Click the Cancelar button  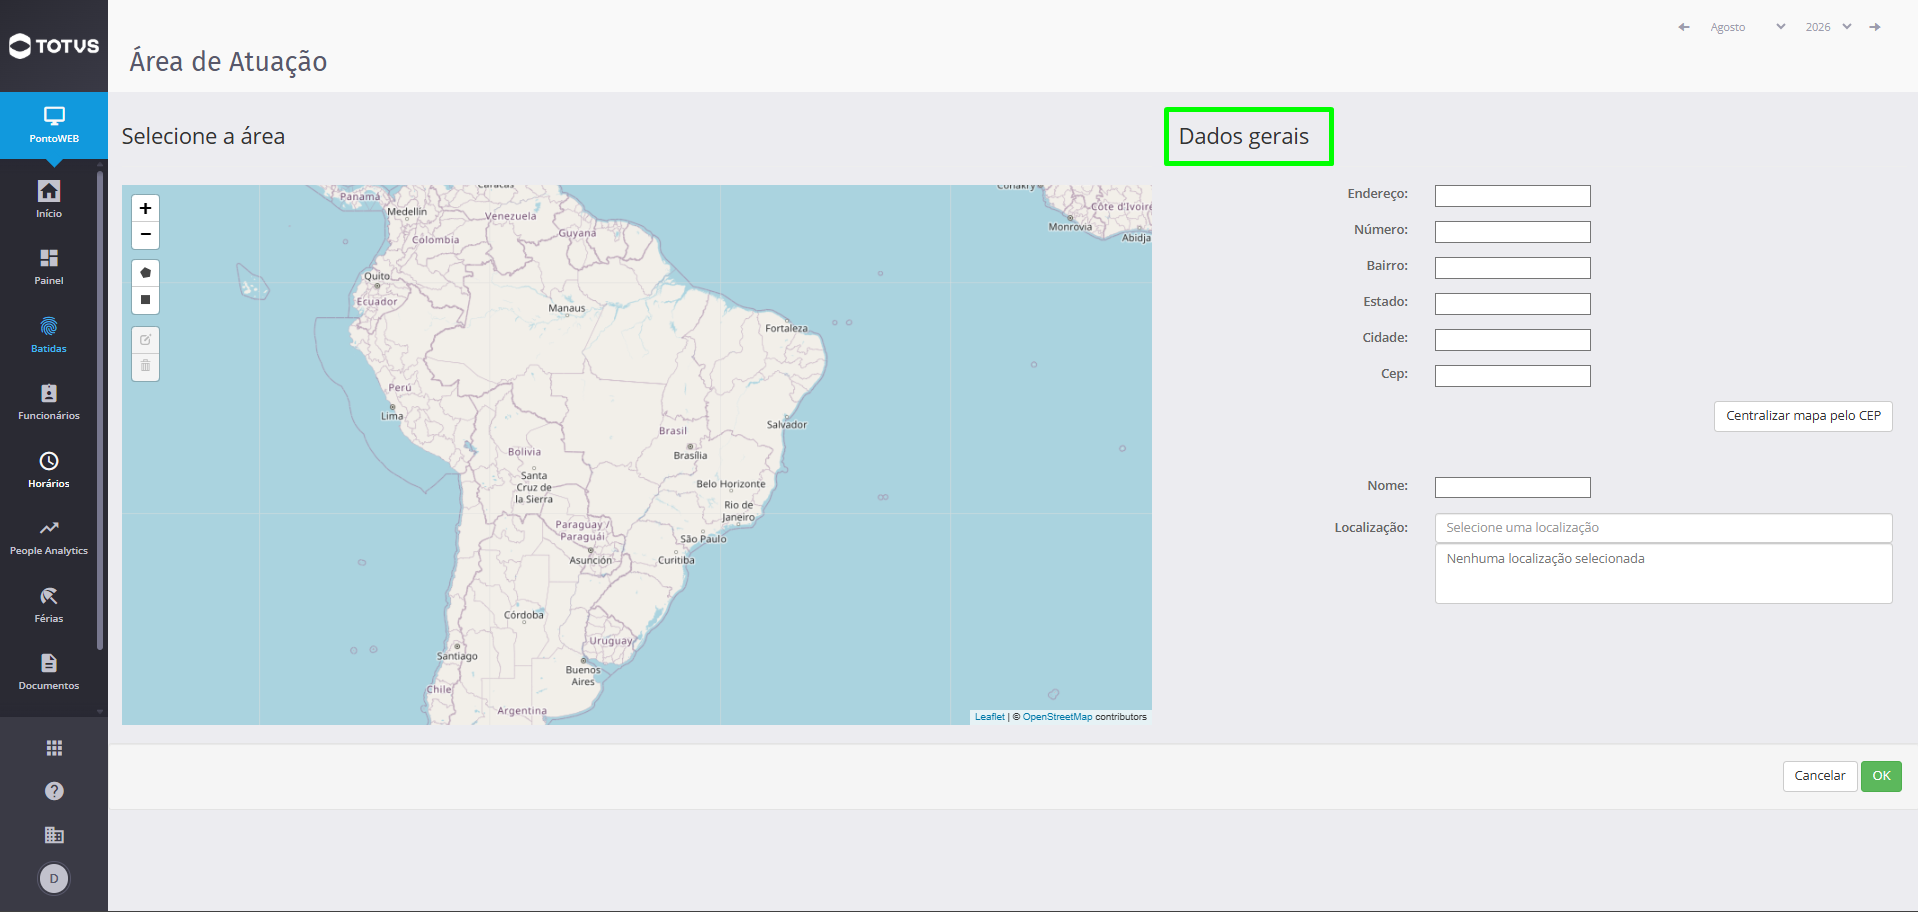click(x=1820, y=776)
